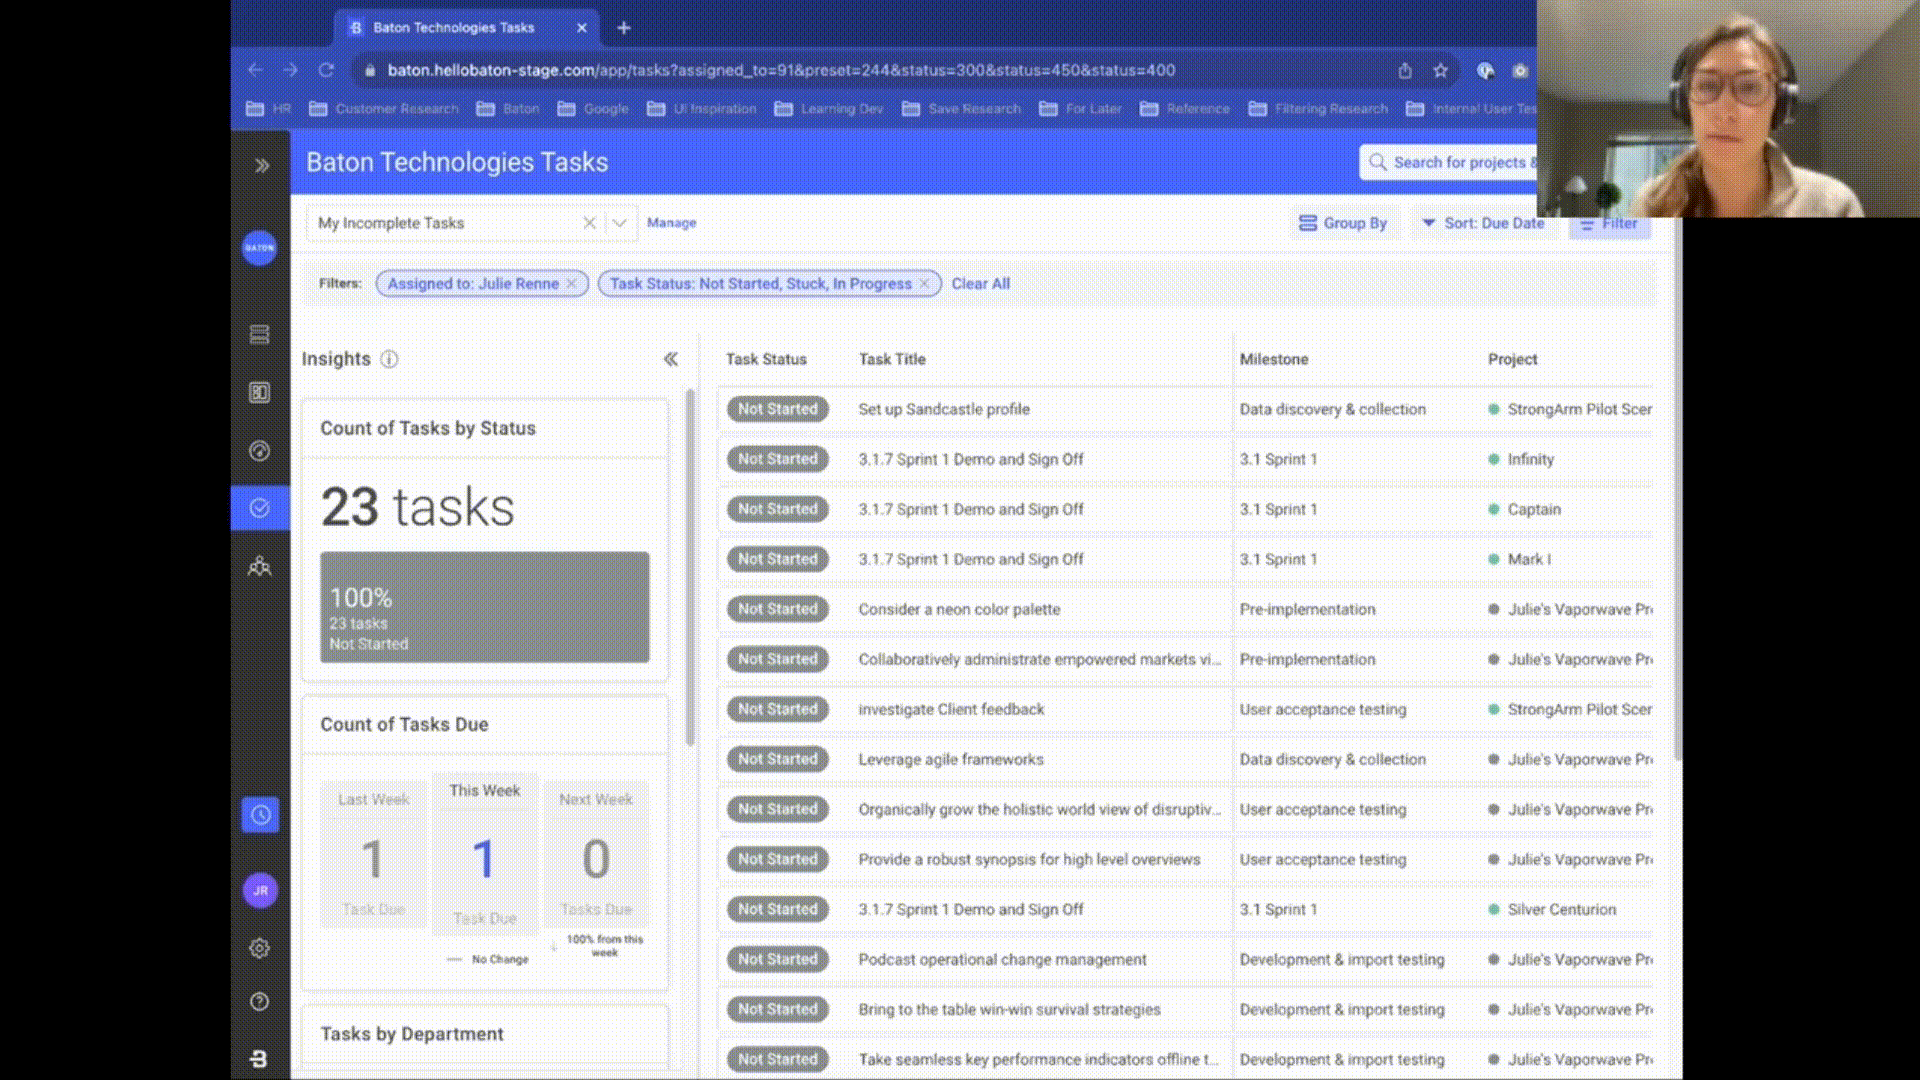Remove the Task Status filter chip
1920x1080 pixels.
(x=925, y=284)
